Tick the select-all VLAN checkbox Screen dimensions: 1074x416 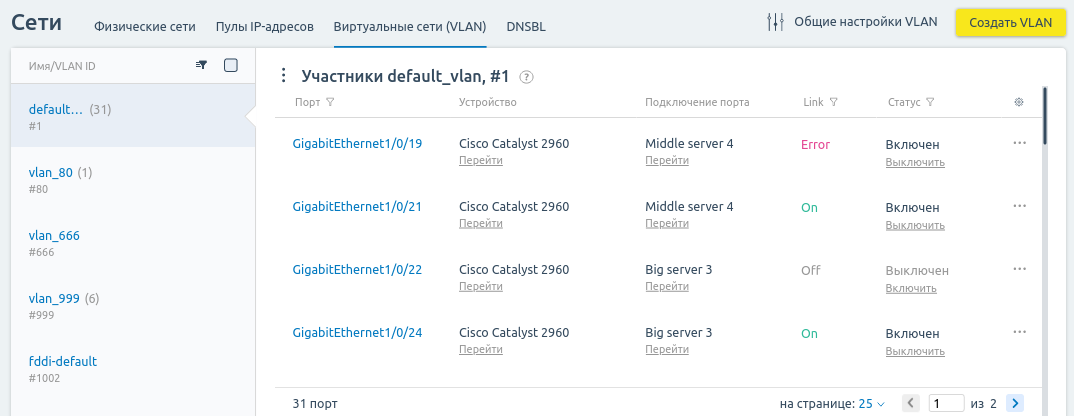click(231, 65)
